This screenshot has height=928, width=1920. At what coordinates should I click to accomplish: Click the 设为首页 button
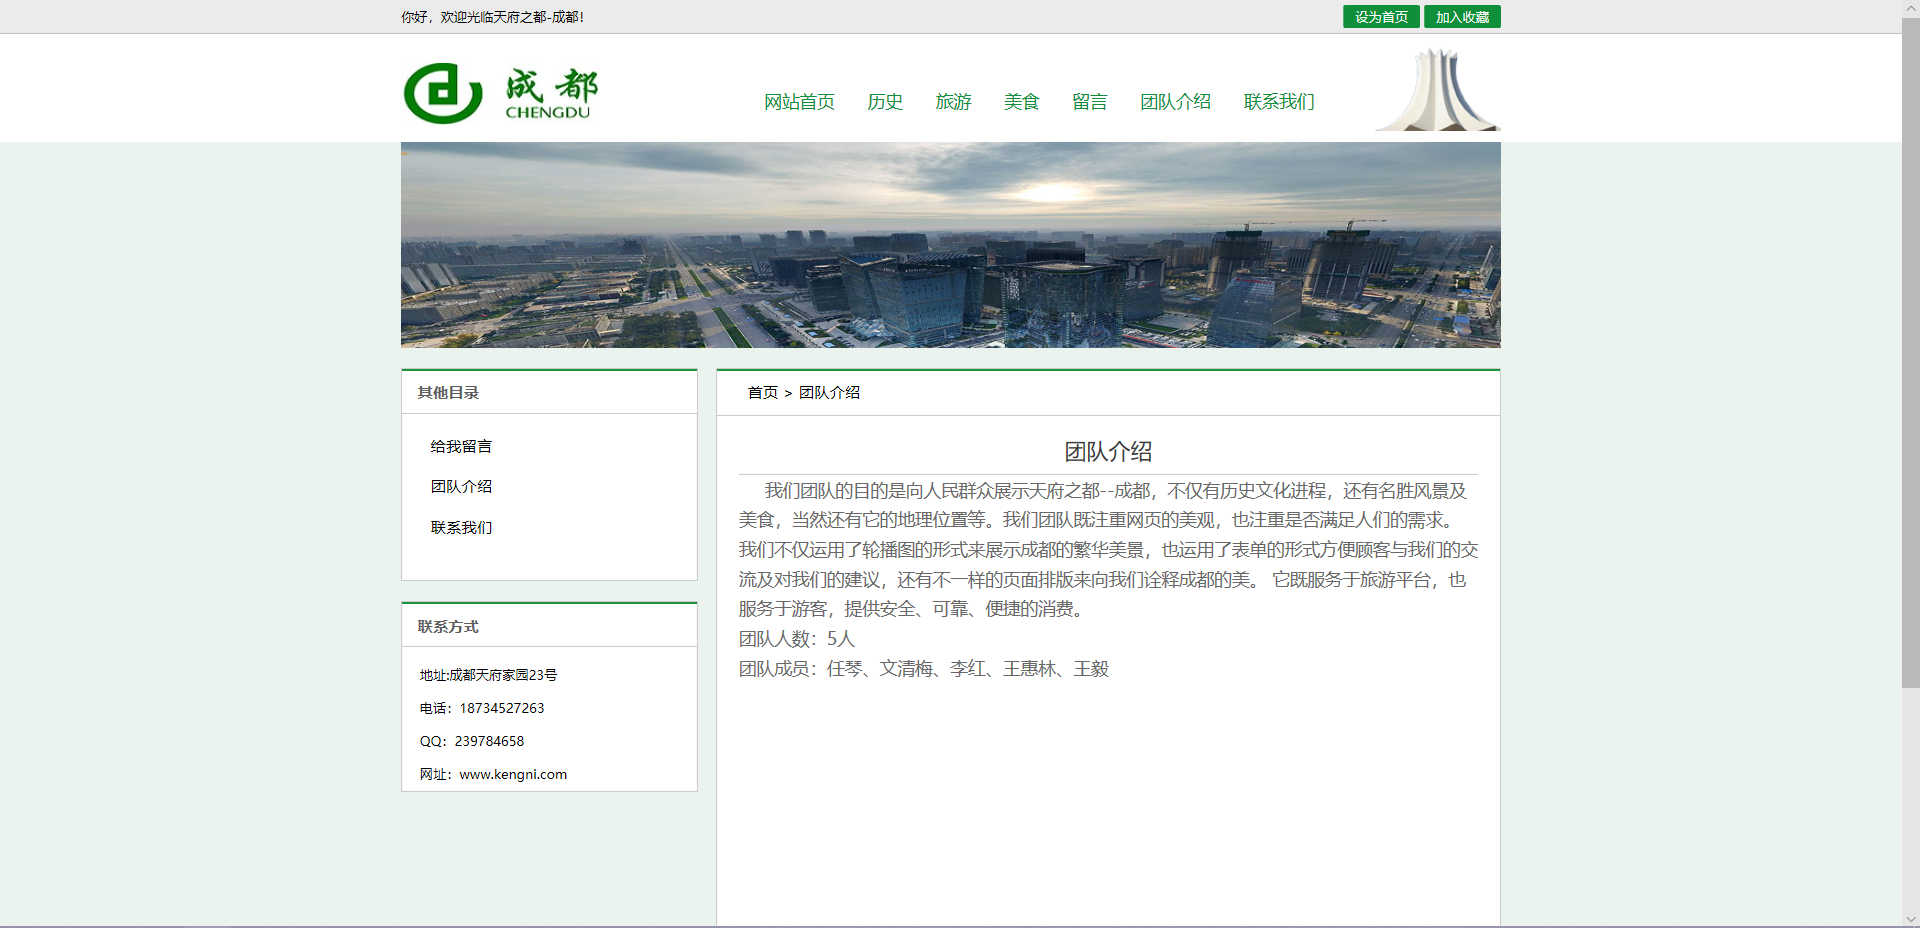pos(1380,17)
